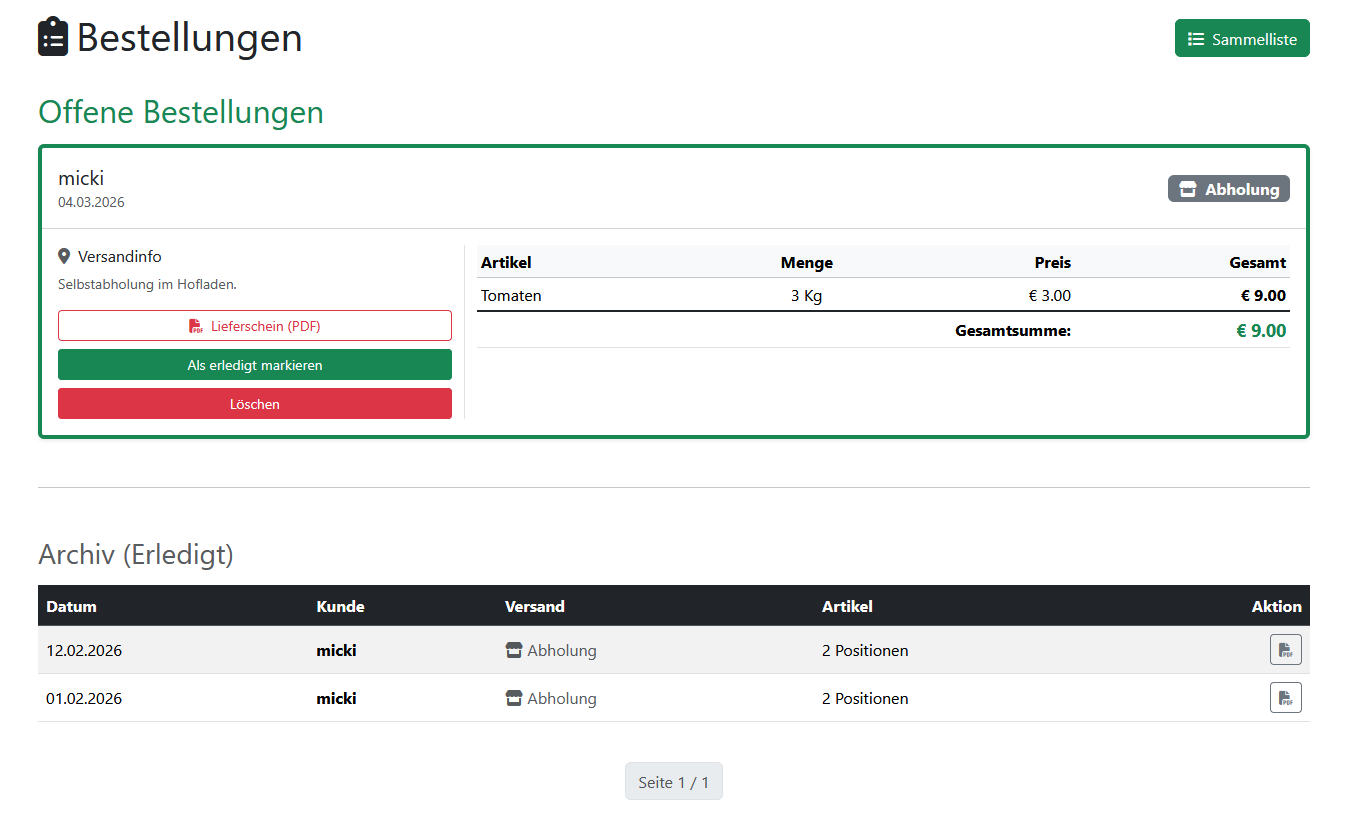Click the location pin icon next to Versandinfo
The image size is (1351, 815).
[65, 257]
